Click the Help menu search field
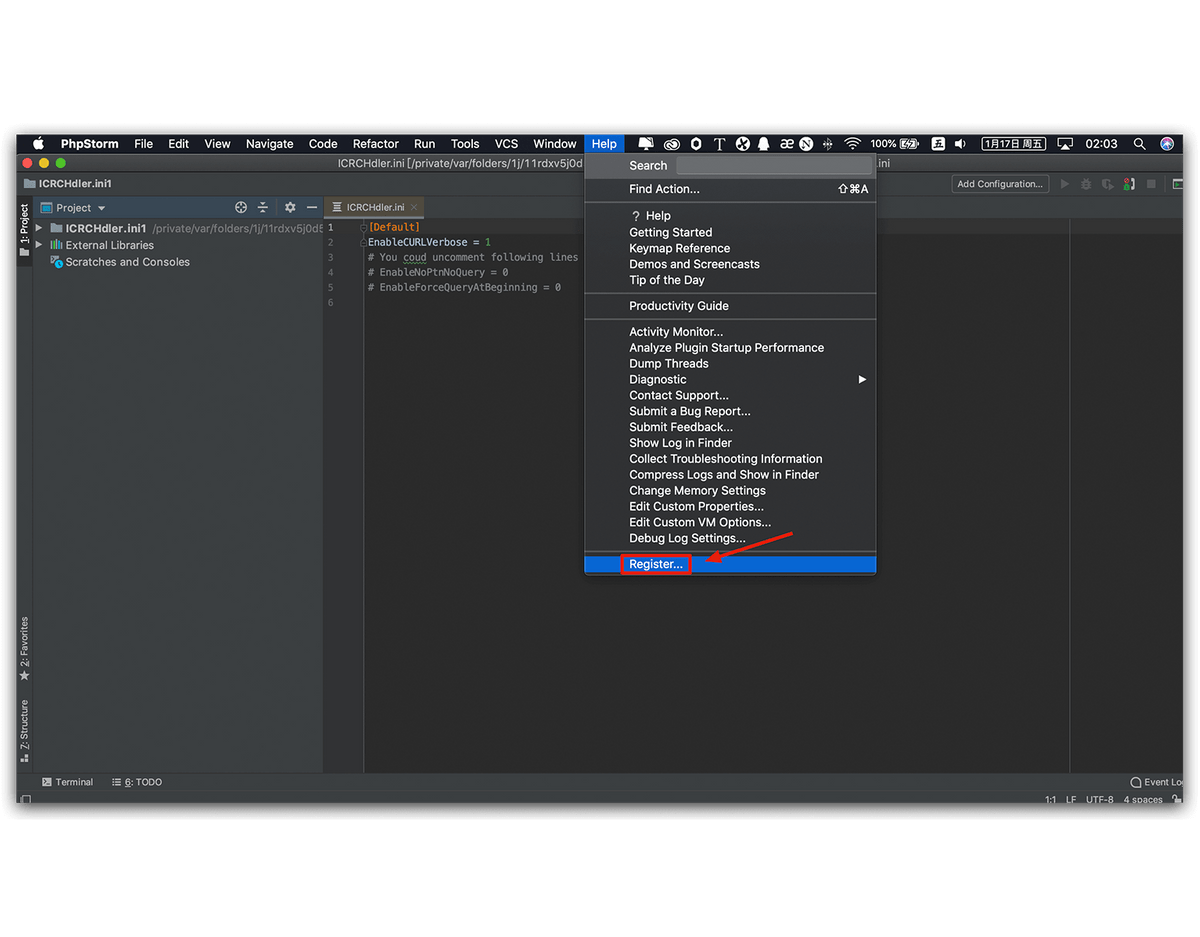The image size is (1200, 937). [774, 166]
